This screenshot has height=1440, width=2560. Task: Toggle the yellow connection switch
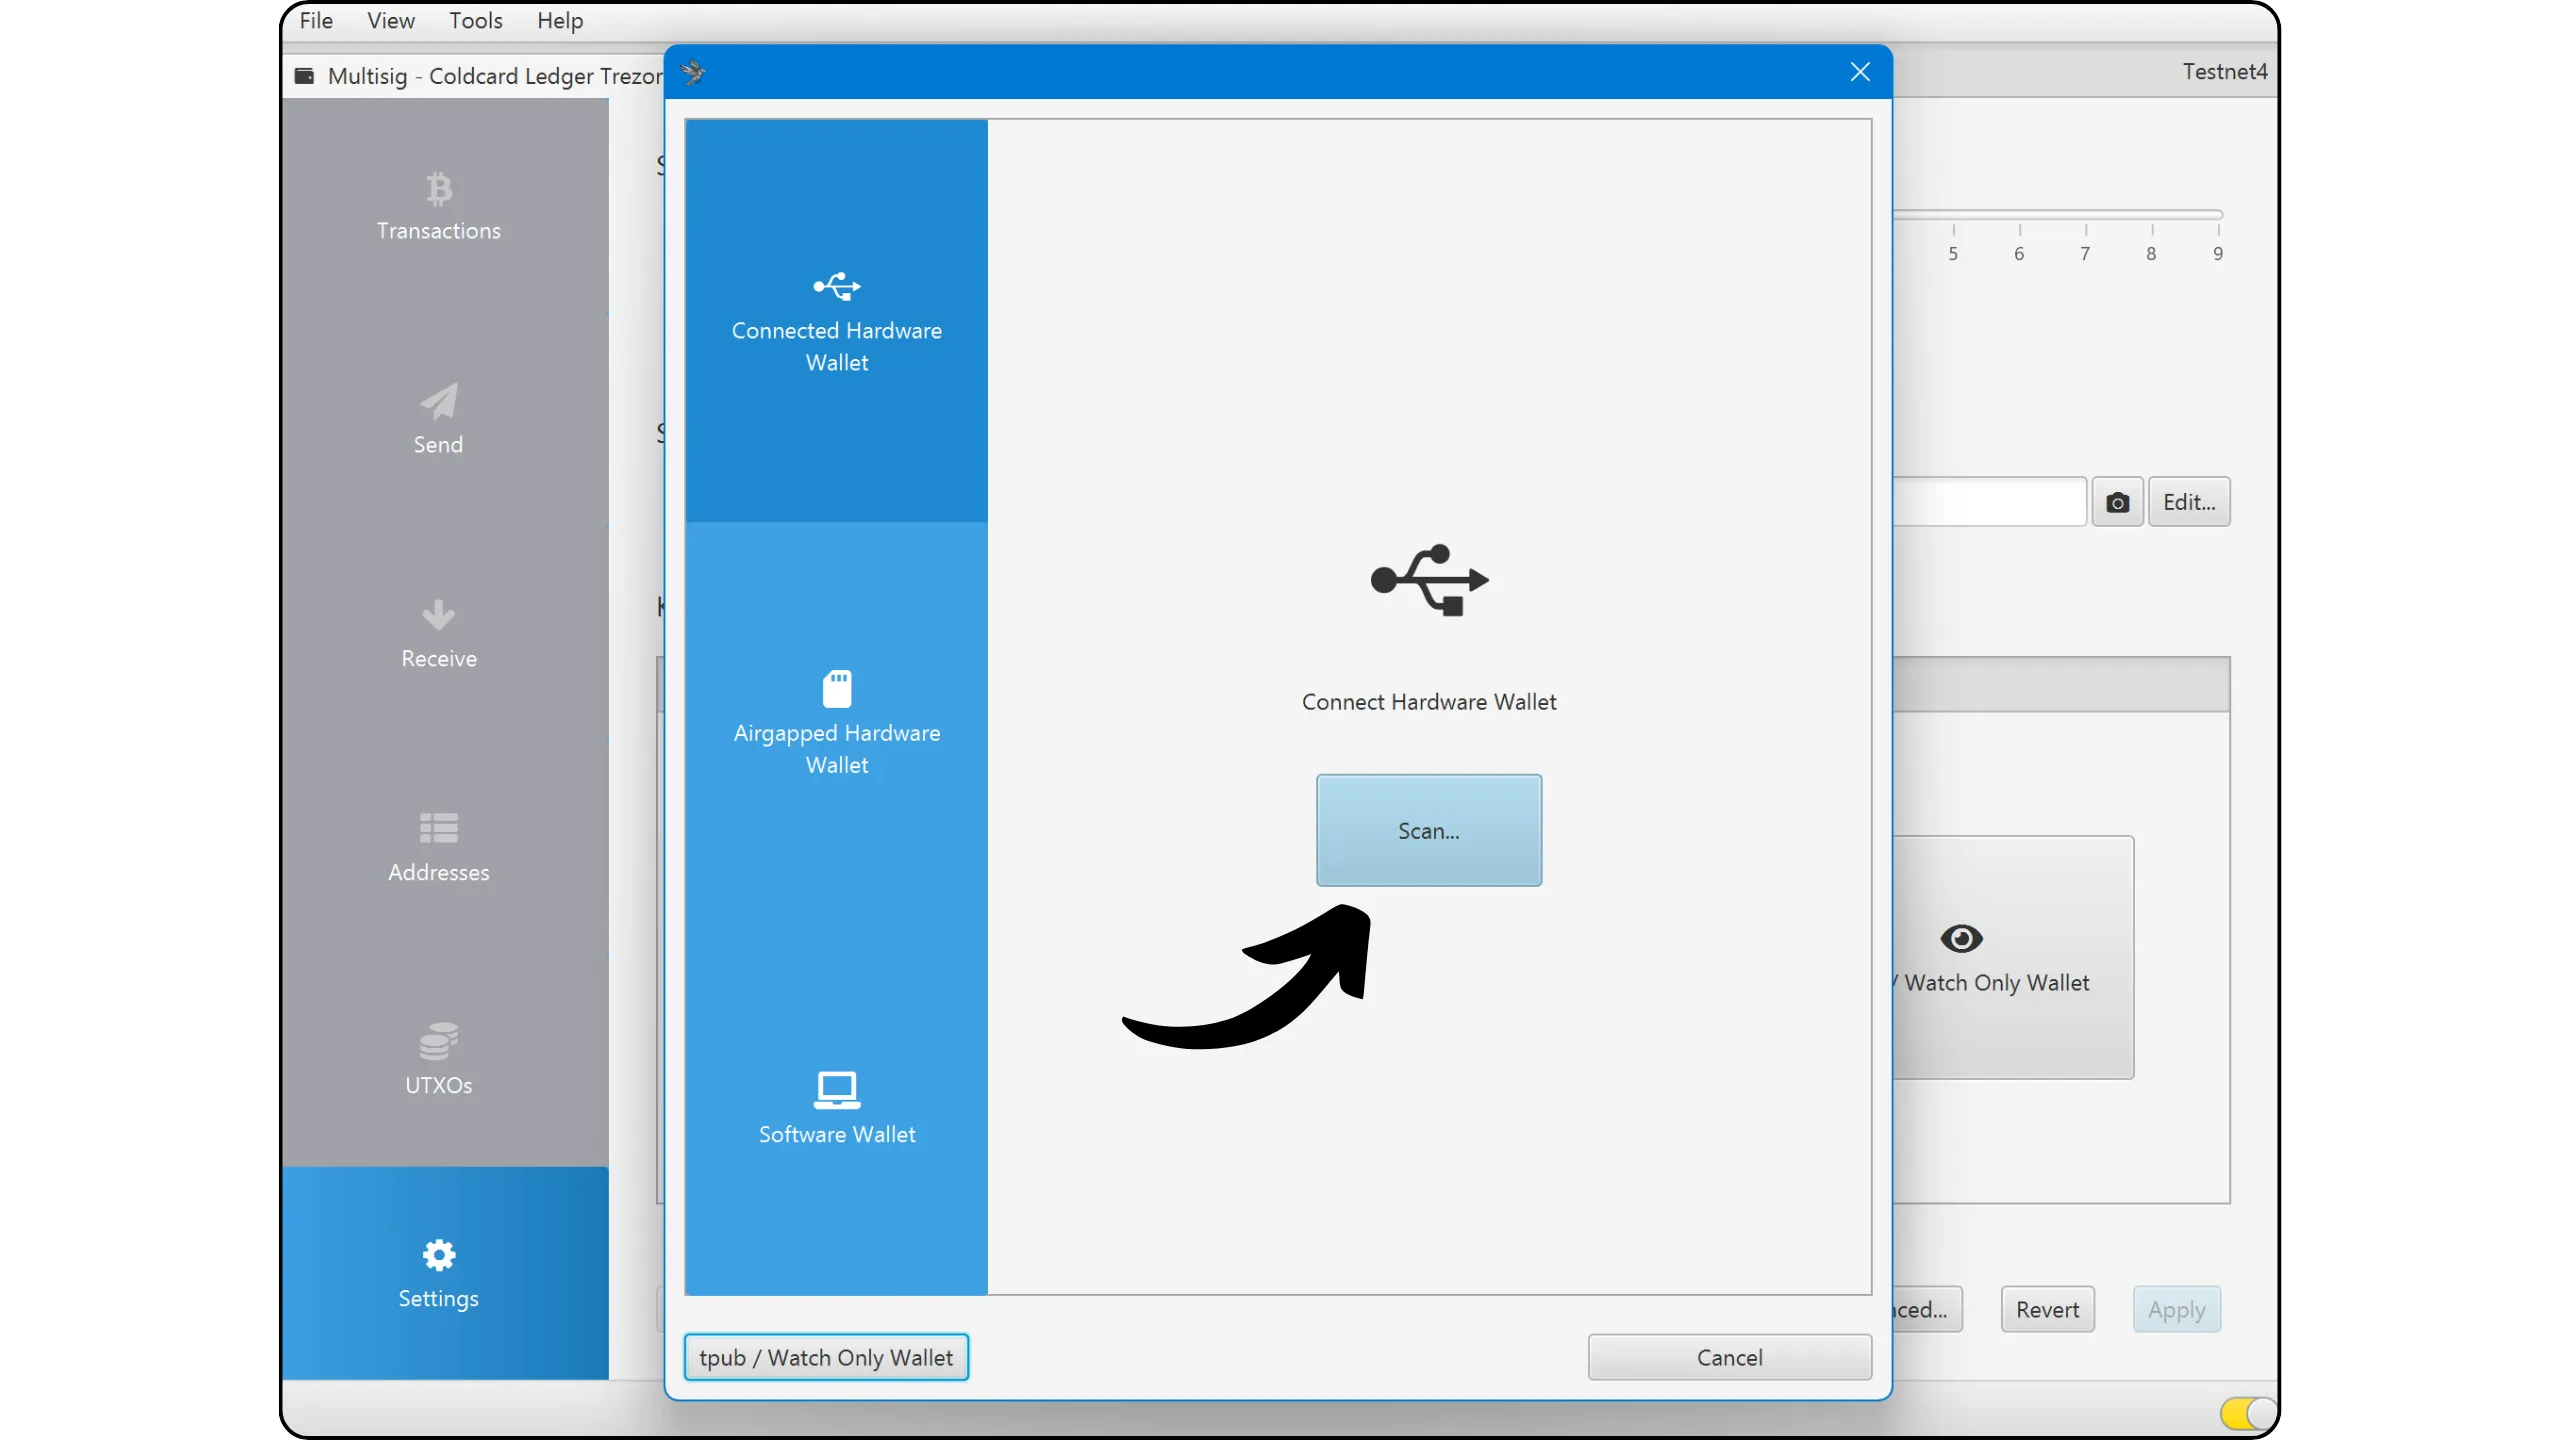click(2246, 1413)
